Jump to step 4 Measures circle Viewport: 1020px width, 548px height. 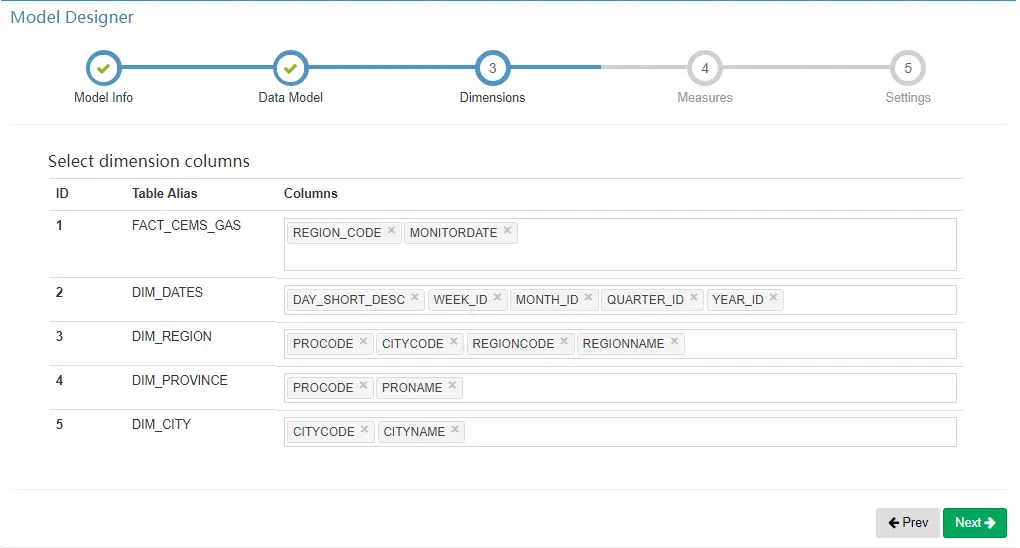click(x=705, y=68)
